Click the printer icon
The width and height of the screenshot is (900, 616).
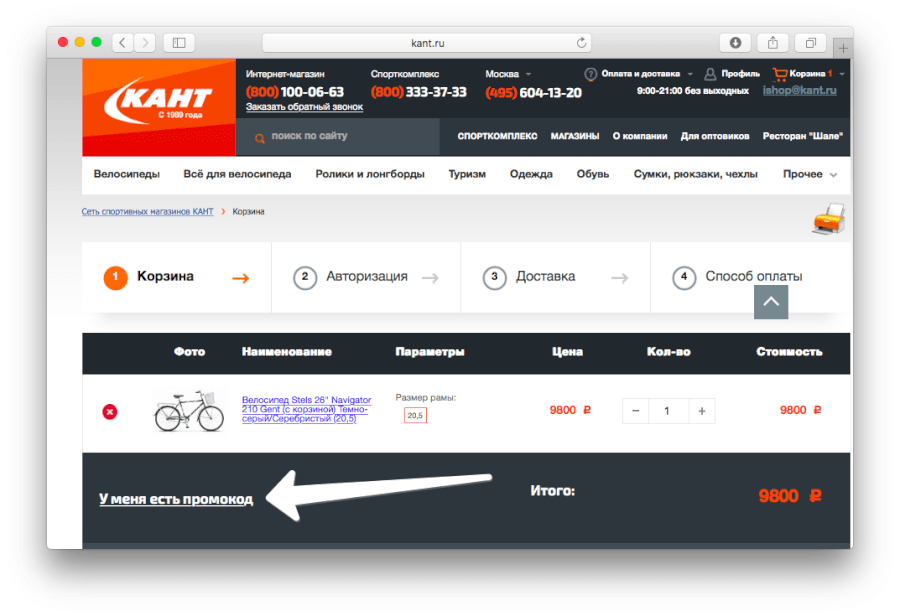[830, 217]
